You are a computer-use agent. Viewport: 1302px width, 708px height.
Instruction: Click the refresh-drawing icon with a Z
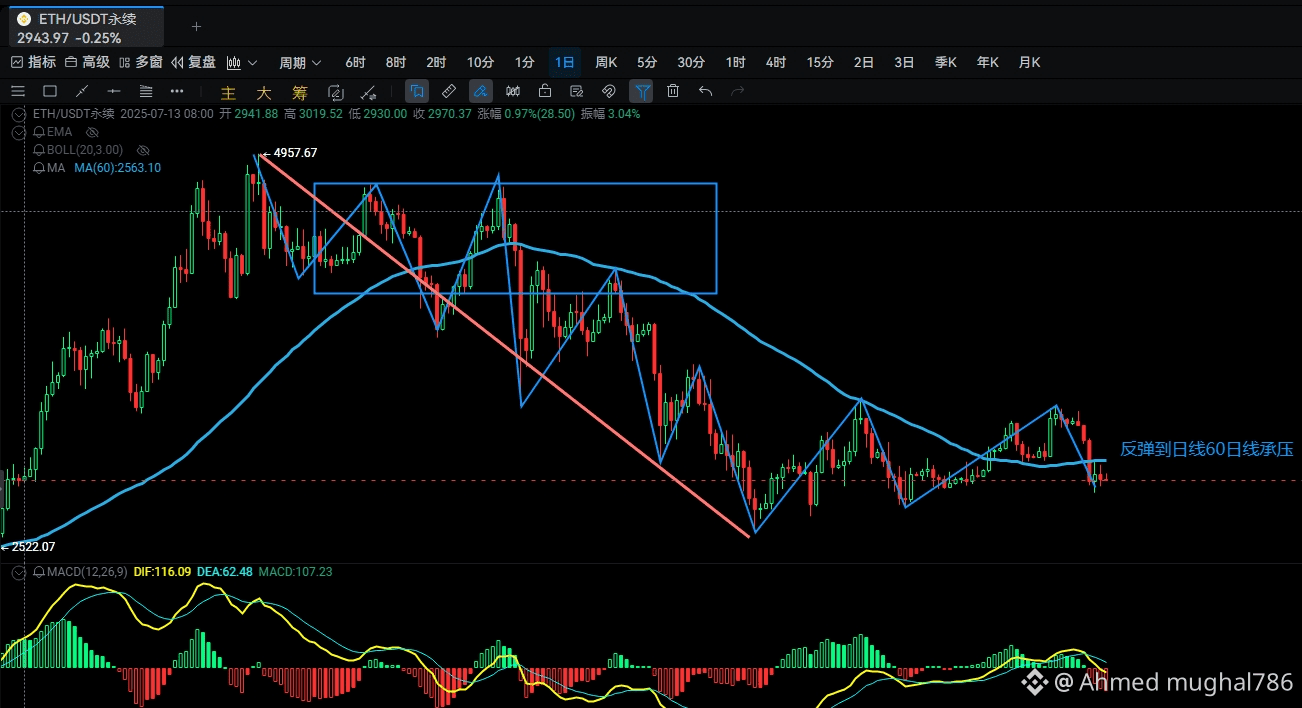click(x=335, y=92)
